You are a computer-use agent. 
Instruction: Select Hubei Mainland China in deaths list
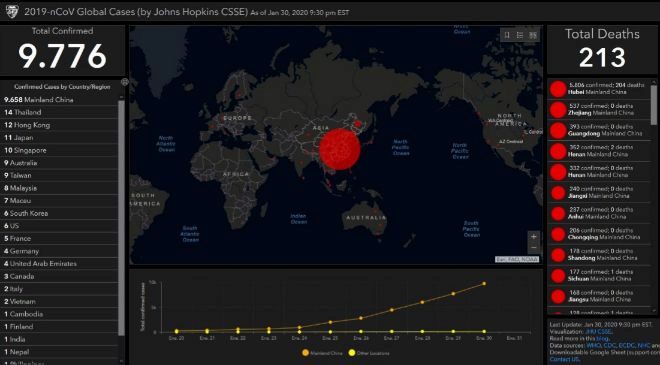599,89
